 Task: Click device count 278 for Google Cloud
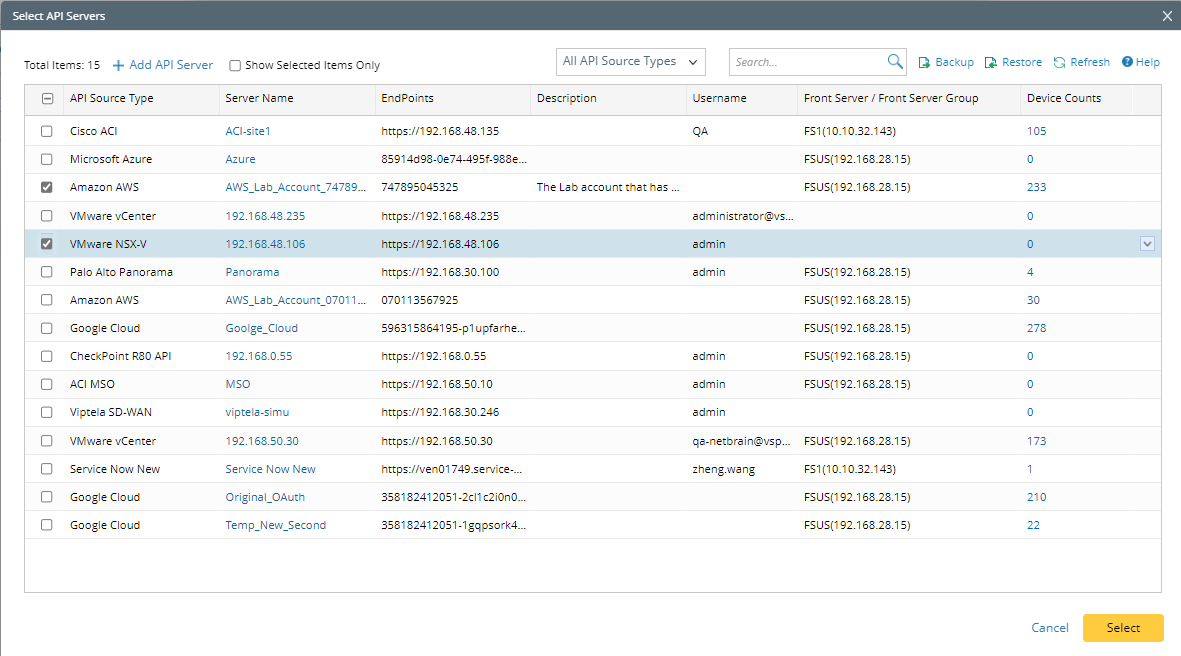[1036, 328]
